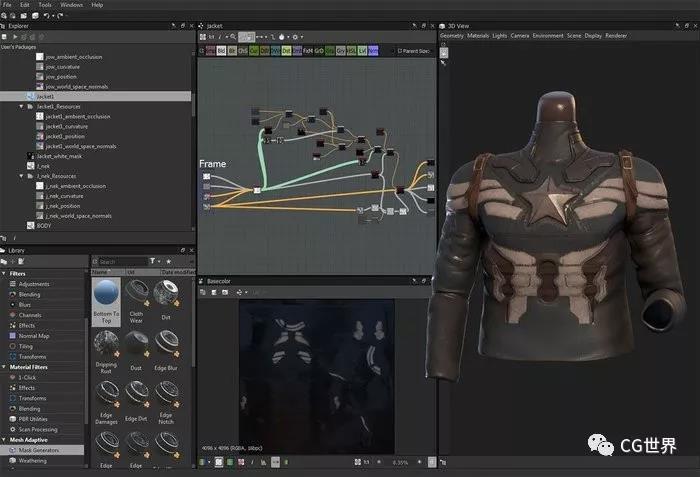Add a Normal (Nrm) node from node bar
Viewport: 700px width, 477px height.
pos(373,51)
